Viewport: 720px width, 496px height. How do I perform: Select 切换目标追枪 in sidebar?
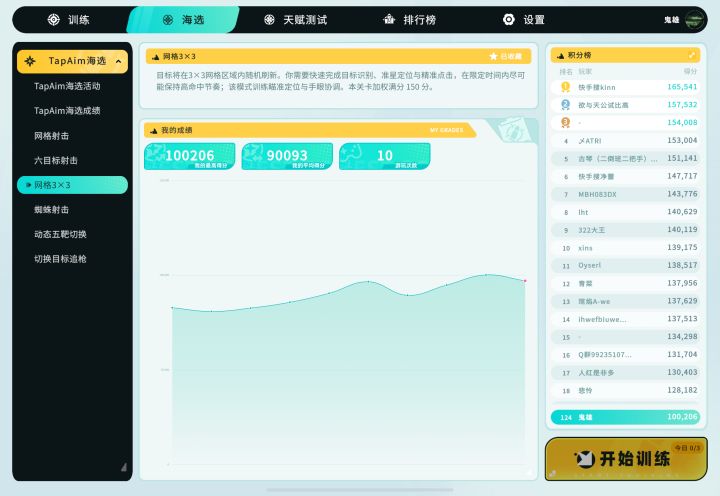[60, 259]
